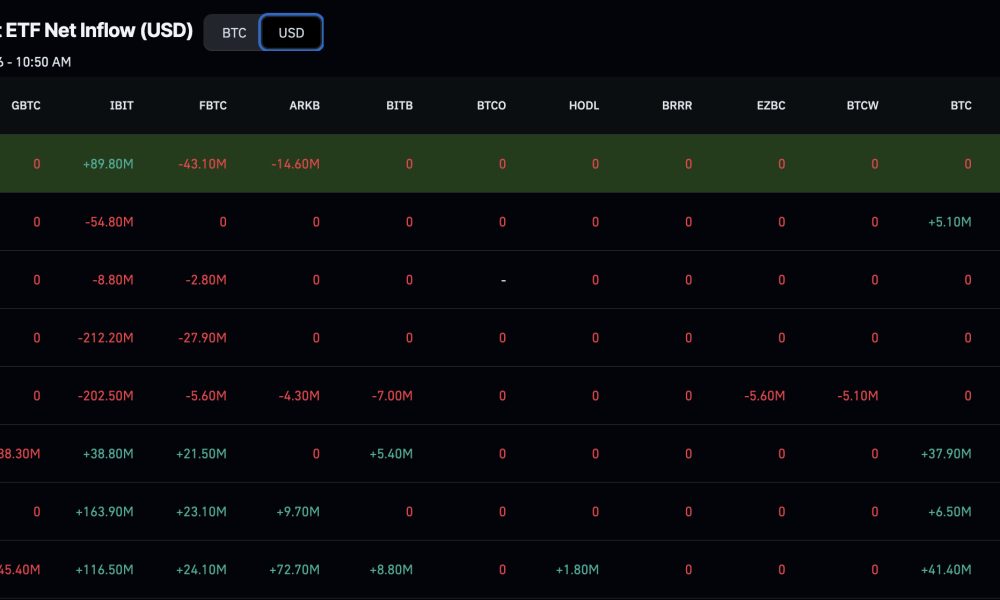Select the +41.40M BTC cell

click(x=946, y=570)
